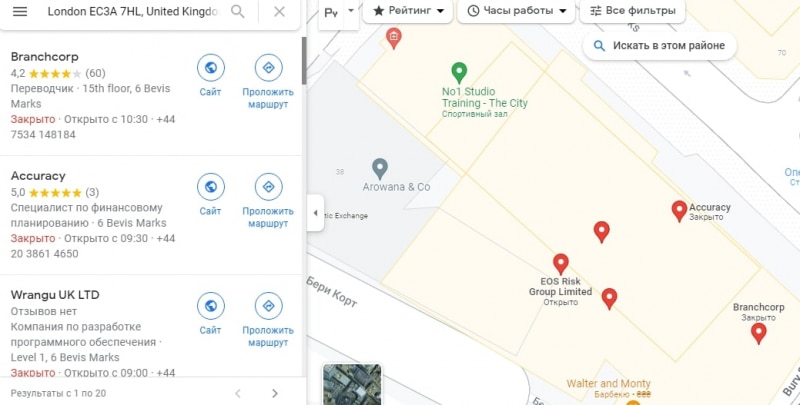Open Branchcorp website (Сайт) icon
Screen dimensions: 800x405
[x=211, y=67]
